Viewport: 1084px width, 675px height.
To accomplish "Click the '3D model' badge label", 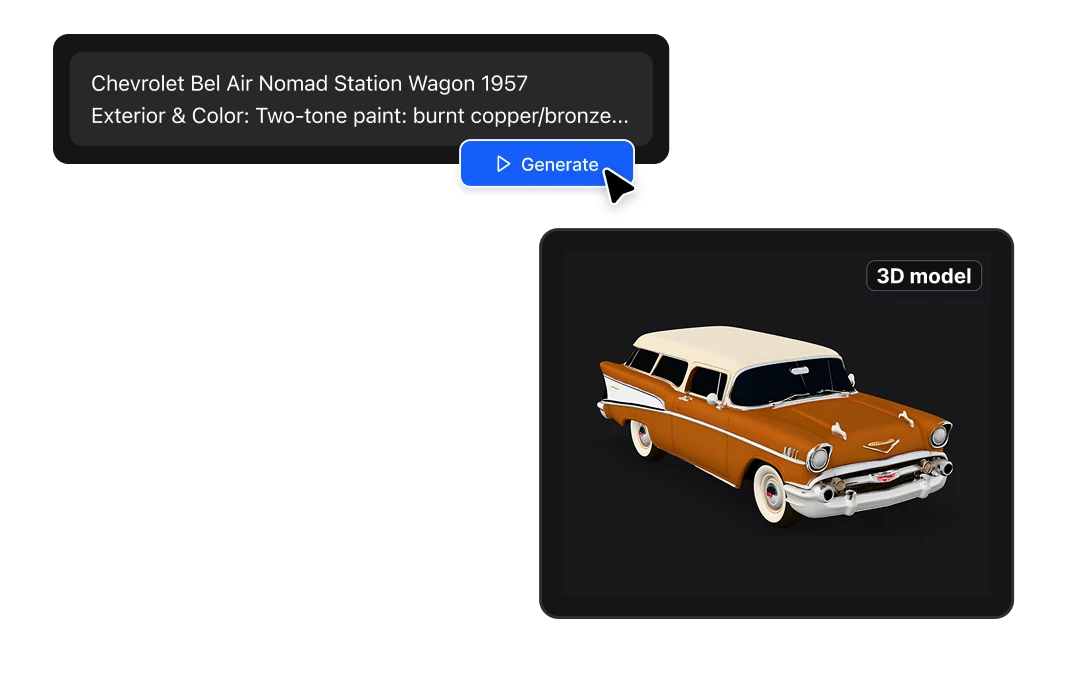I will pos(924,276).
